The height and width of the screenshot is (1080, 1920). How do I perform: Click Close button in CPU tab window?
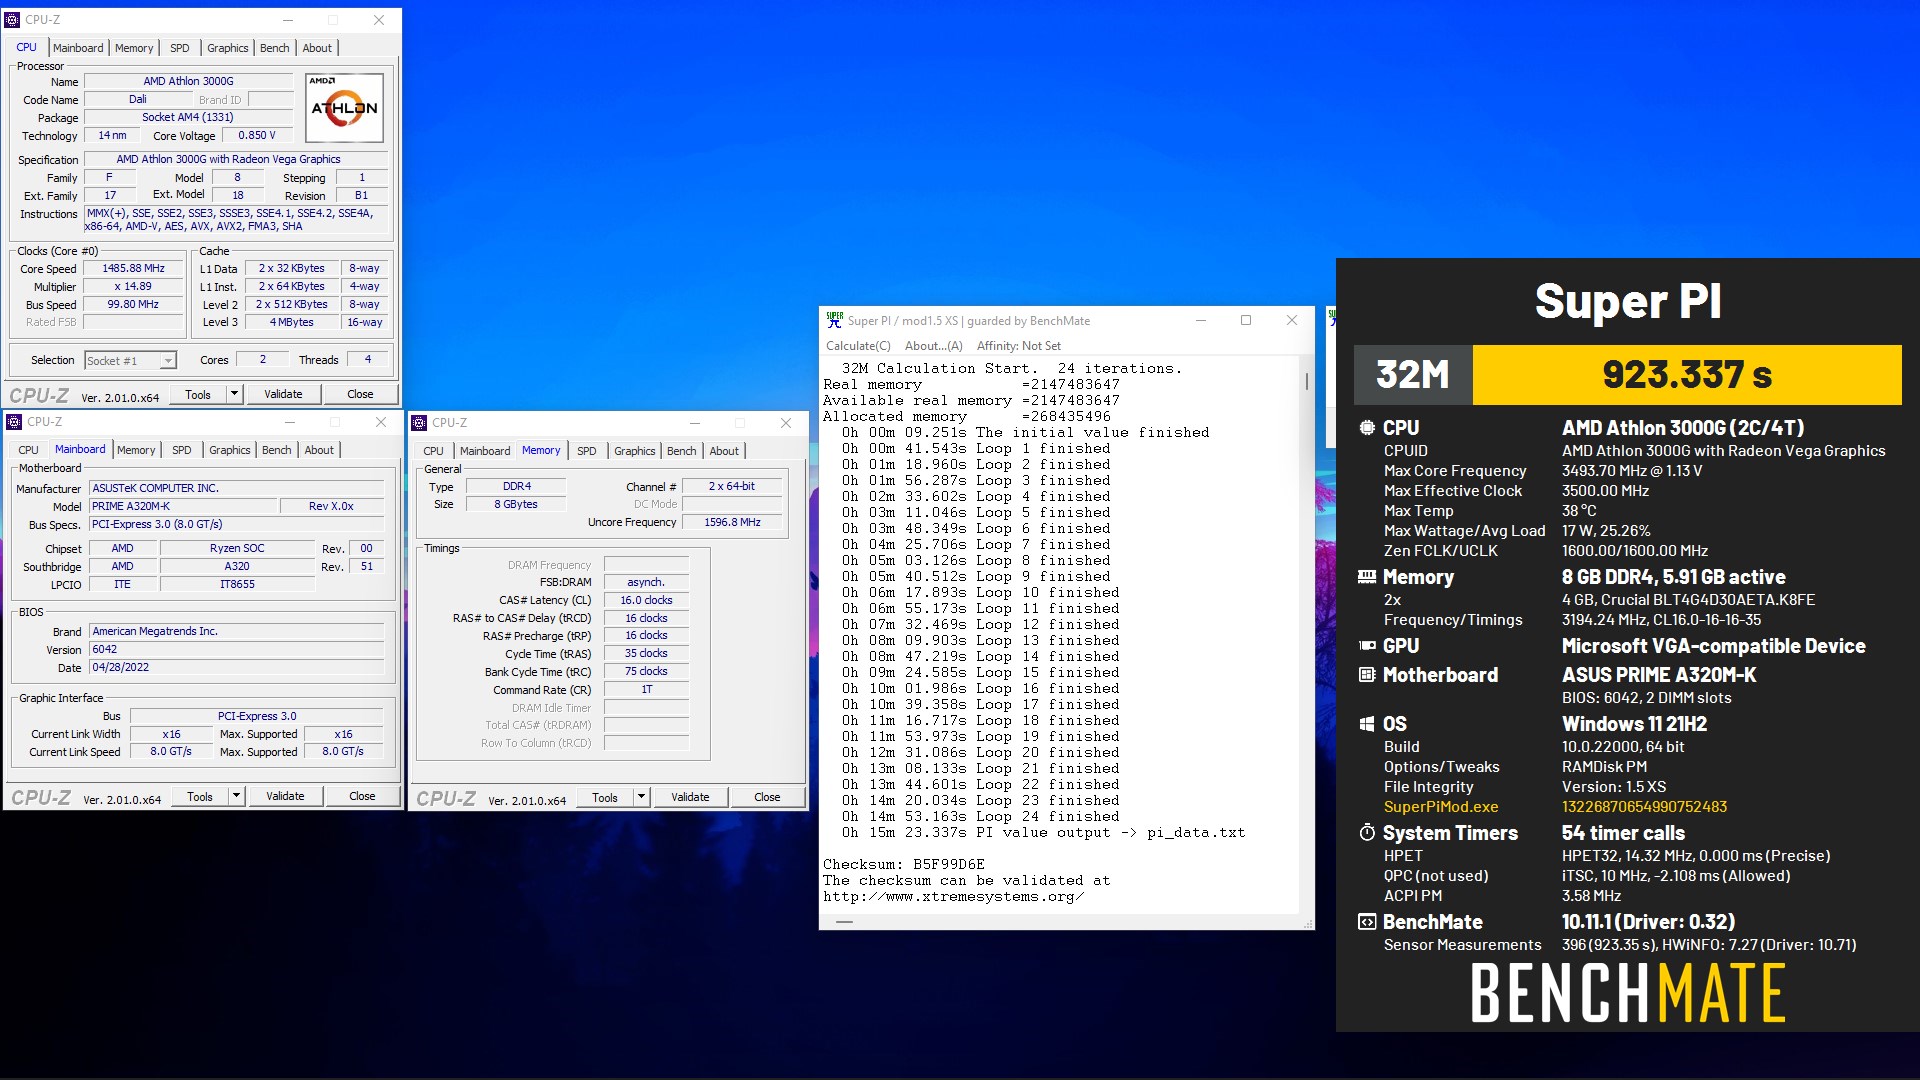pyautogui.click(x=360, y=394)
